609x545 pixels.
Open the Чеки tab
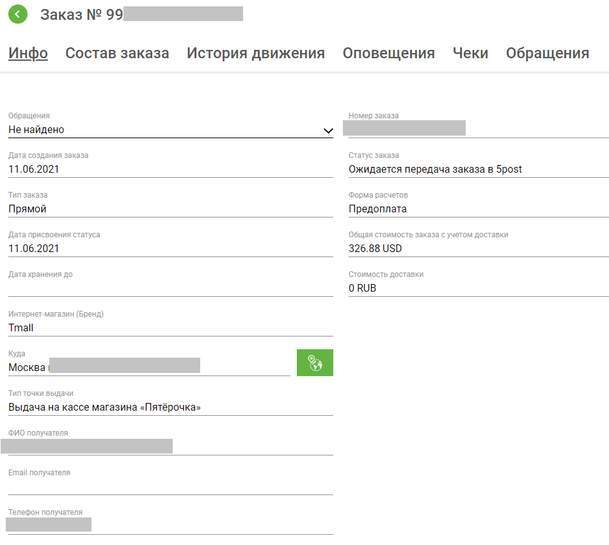470,53
